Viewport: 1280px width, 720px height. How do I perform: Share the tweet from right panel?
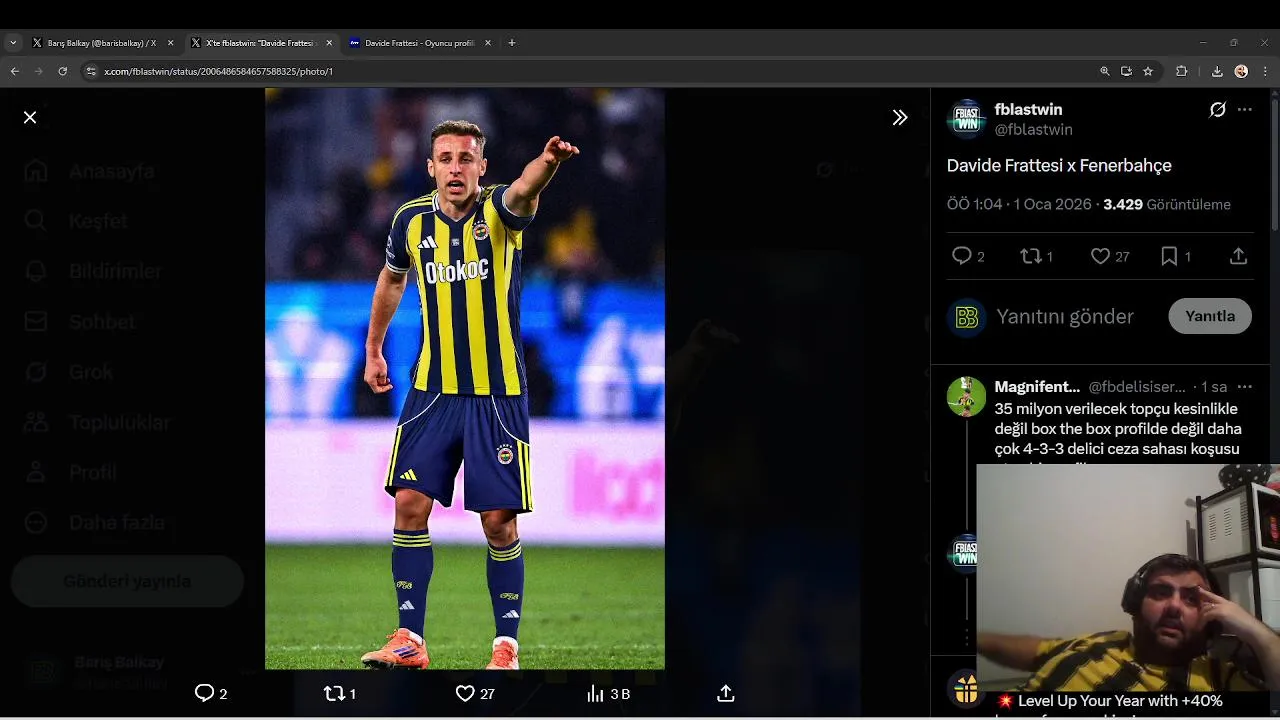(x=1238, y=256)
